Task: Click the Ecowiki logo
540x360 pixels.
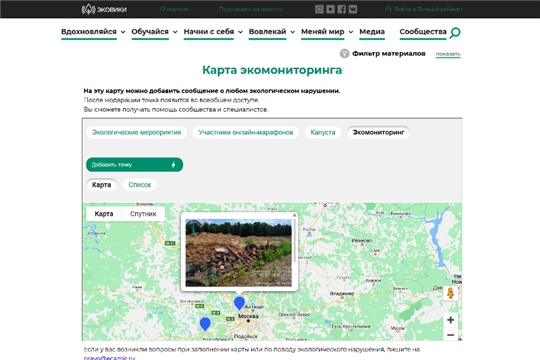Action: click(x=104, y=9)
